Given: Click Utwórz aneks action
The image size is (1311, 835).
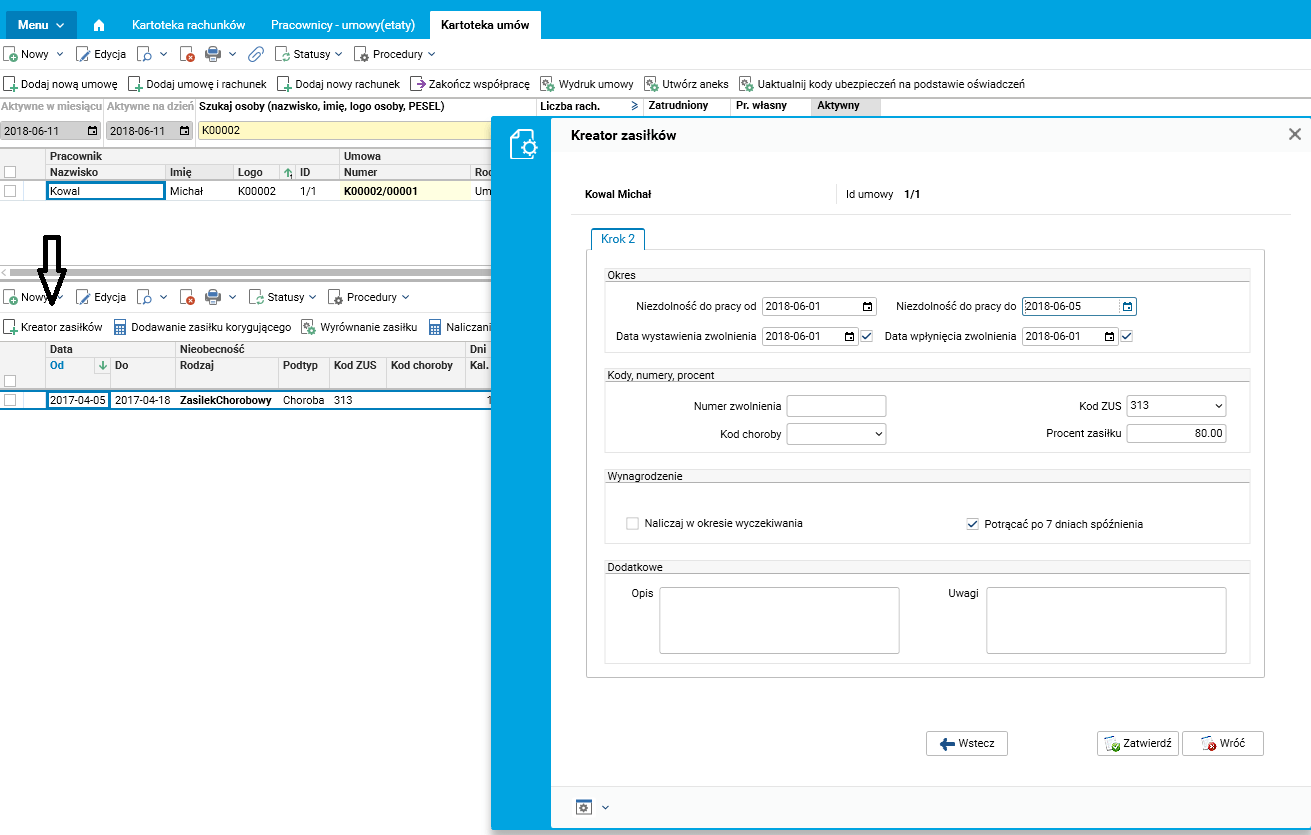Looking at the screenshot, I should (687, 84).
